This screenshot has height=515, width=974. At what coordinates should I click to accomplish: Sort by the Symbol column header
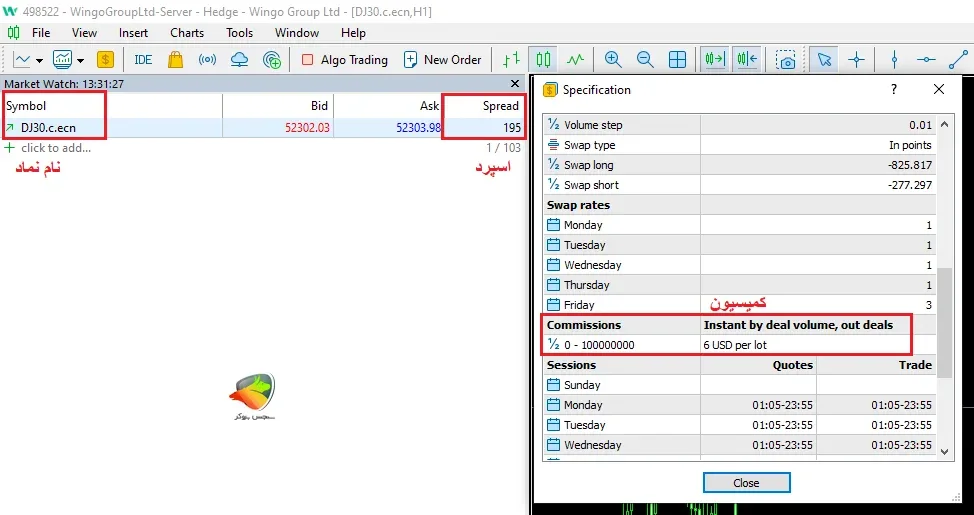pos(112,106)
